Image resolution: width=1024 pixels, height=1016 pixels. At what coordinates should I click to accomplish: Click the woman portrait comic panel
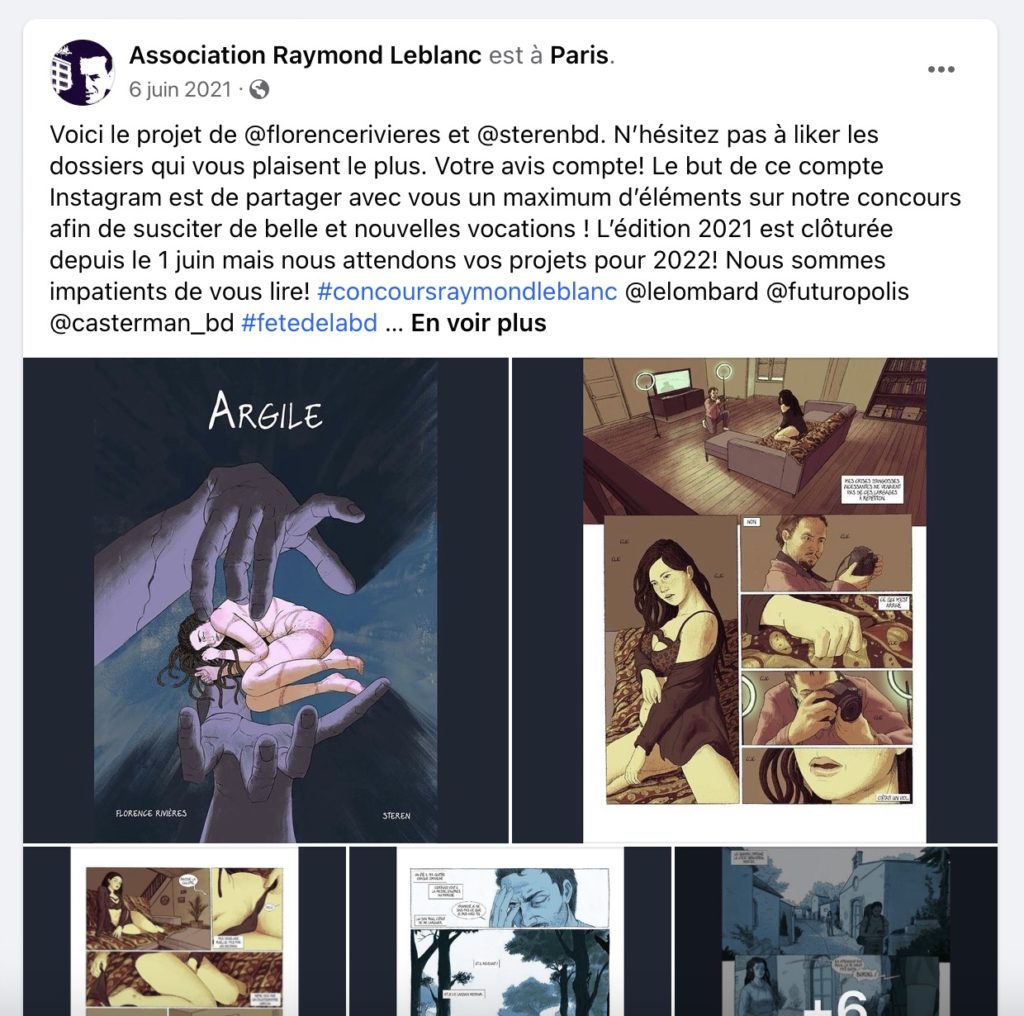coord(671,659)
